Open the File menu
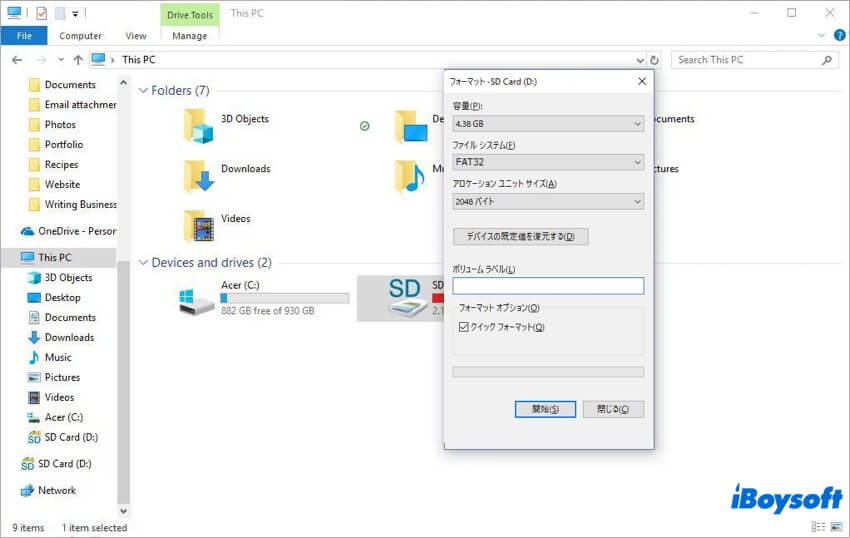This screenshot has height=538, width=850. (24, 36)
